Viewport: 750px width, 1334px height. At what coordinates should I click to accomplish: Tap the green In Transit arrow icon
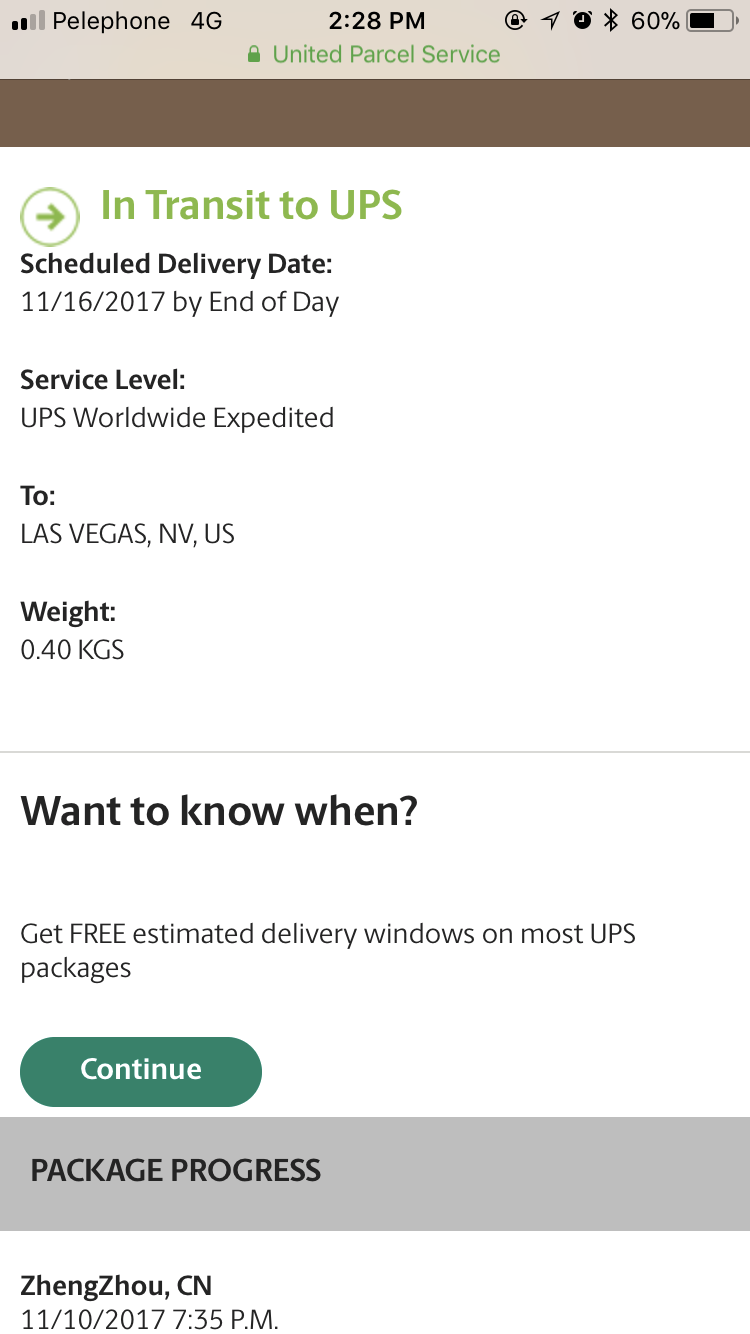pyautogui.click(x=49, y=215)
